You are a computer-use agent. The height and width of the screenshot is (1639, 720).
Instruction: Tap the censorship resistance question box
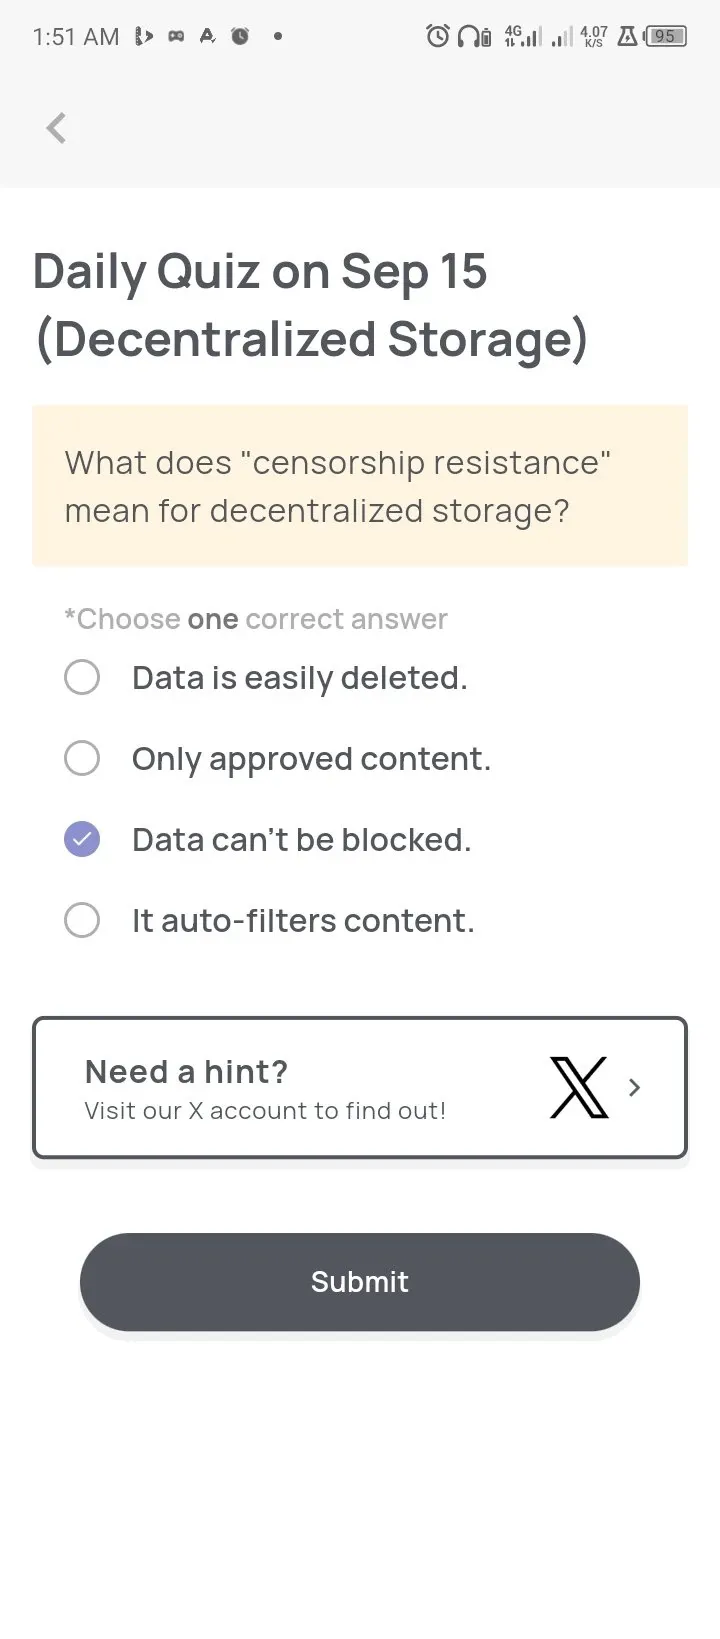point(360,486)
